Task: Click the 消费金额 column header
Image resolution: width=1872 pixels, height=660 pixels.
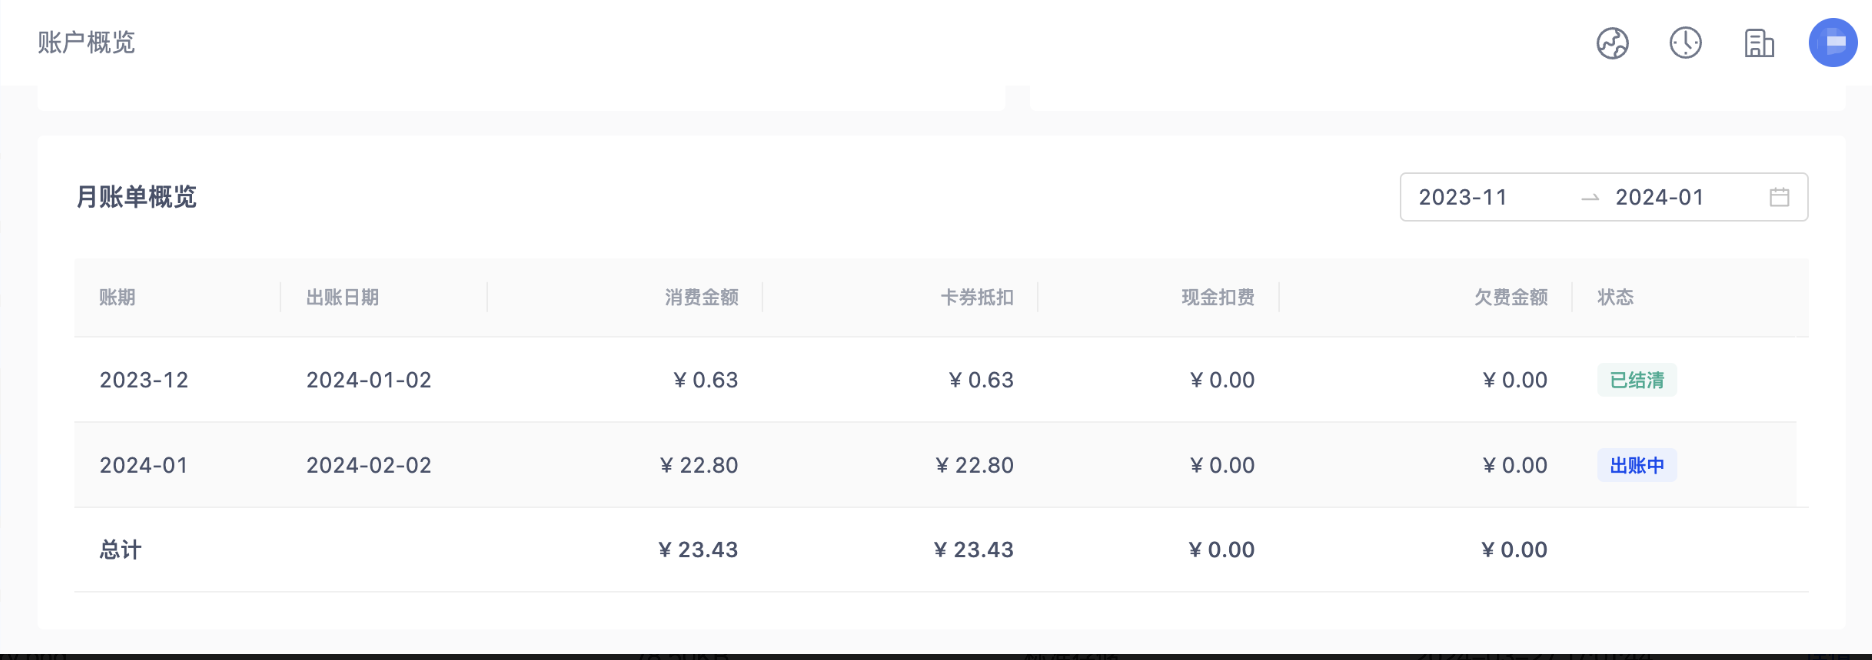Action: tap(701, 297)
